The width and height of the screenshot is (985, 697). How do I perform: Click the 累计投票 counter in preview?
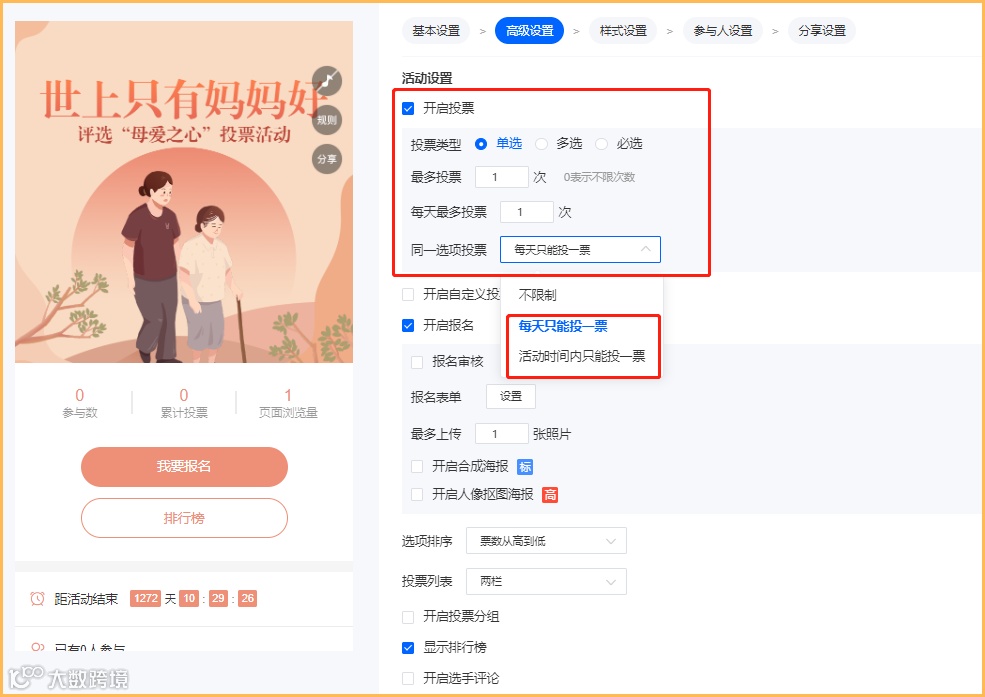184,403
